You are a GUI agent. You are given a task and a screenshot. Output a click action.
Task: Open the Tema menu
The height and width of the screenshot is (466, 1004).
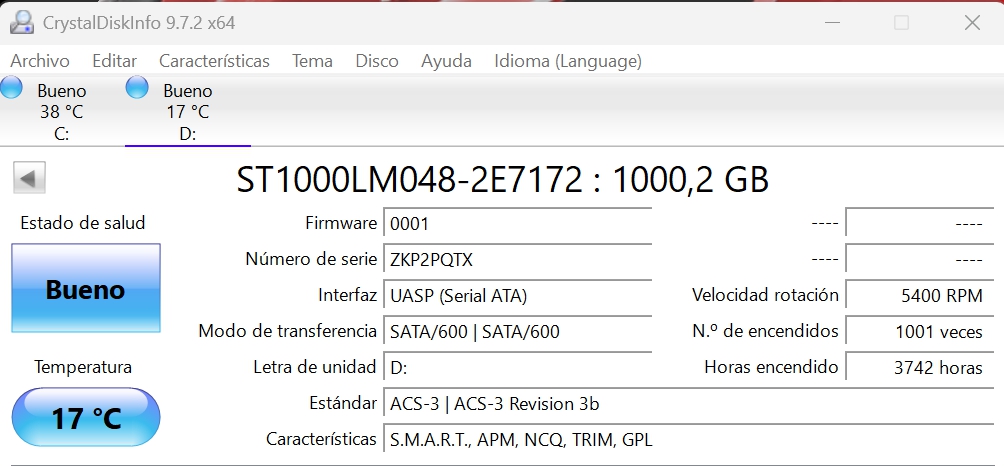click(312, 61)
